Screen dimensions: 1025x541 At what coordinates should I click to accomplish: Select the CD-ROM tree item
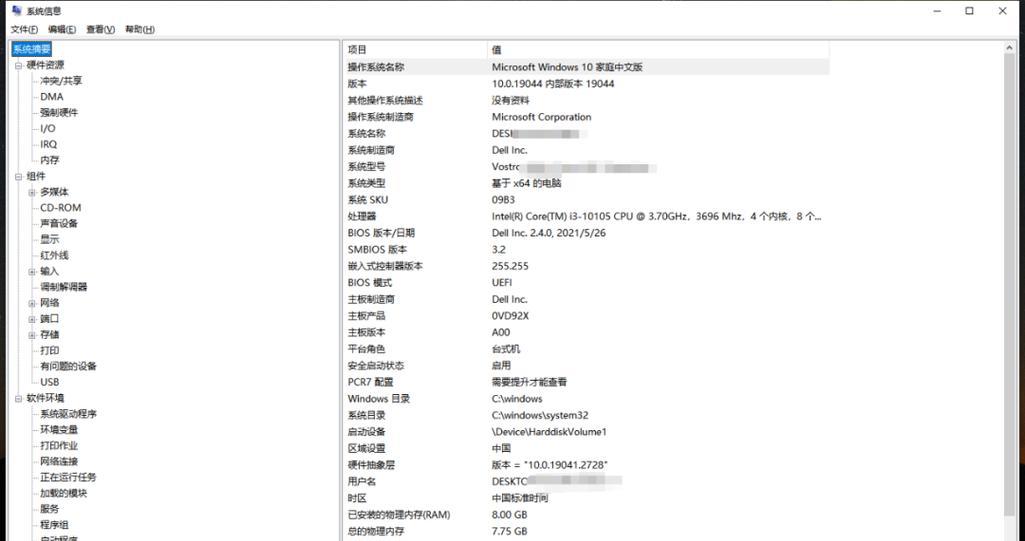(61, 208)
